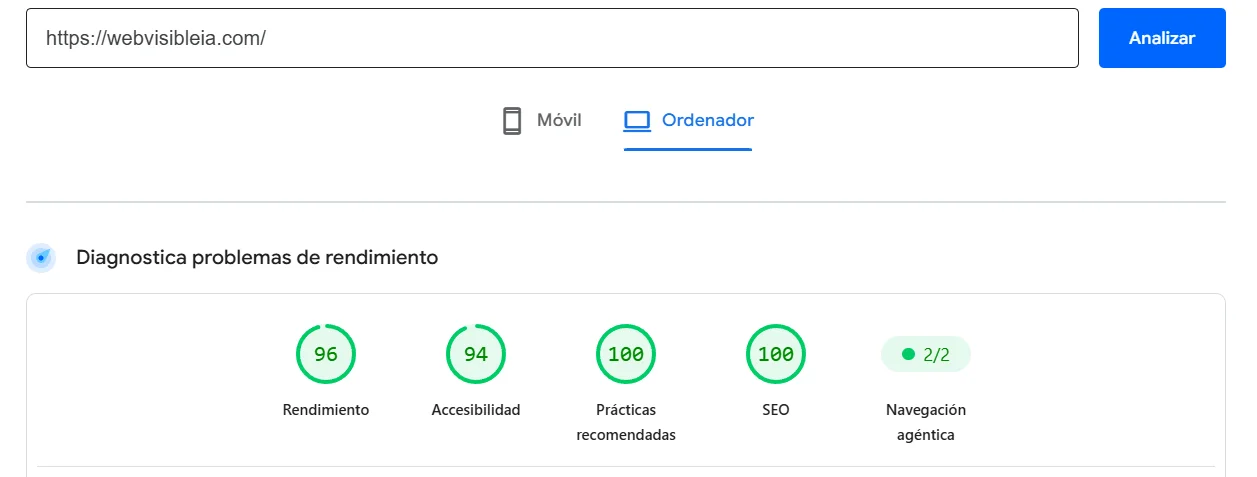Click the SEO label under the gauge
The height and width of the screenshot is (477, 1257).
[776, 410]
